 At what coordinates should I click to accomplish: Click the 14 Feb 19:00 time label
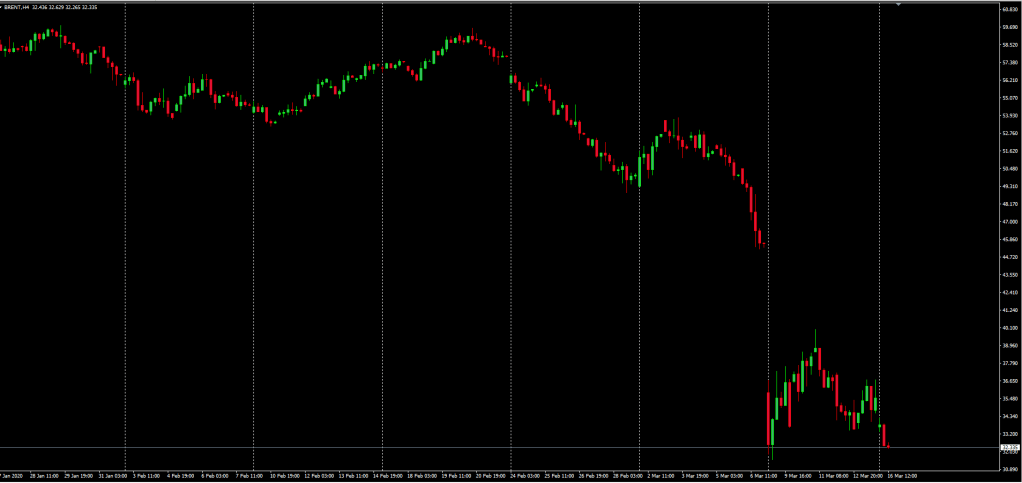[387, 476]
